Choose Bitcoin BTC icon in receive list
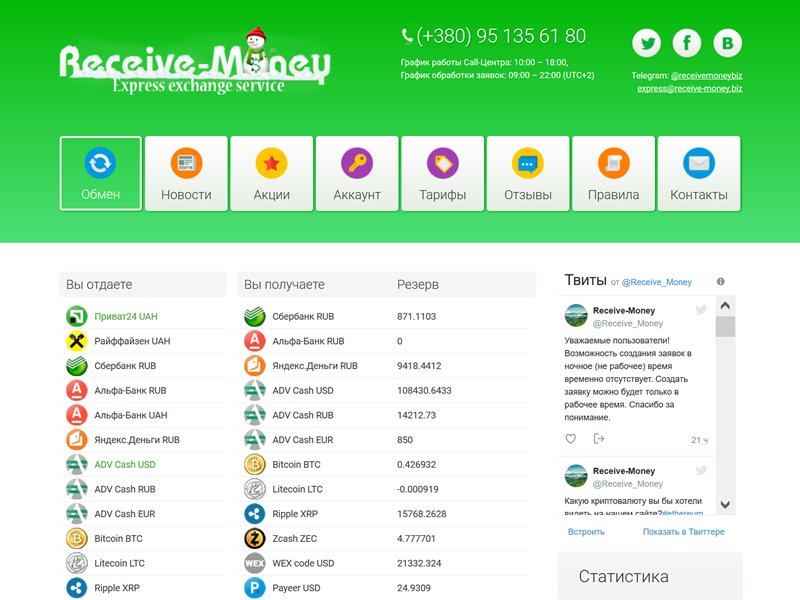 (255, 464)
